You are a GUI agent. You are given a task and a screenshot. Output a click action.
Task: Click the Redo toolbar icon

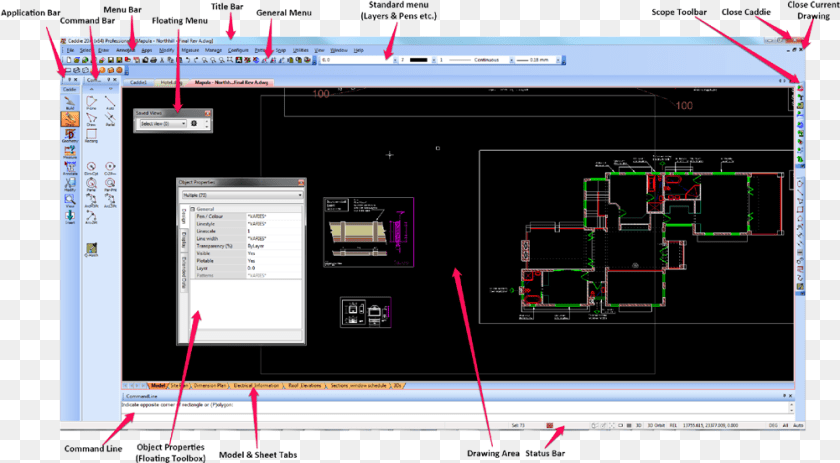coord(196,60)
